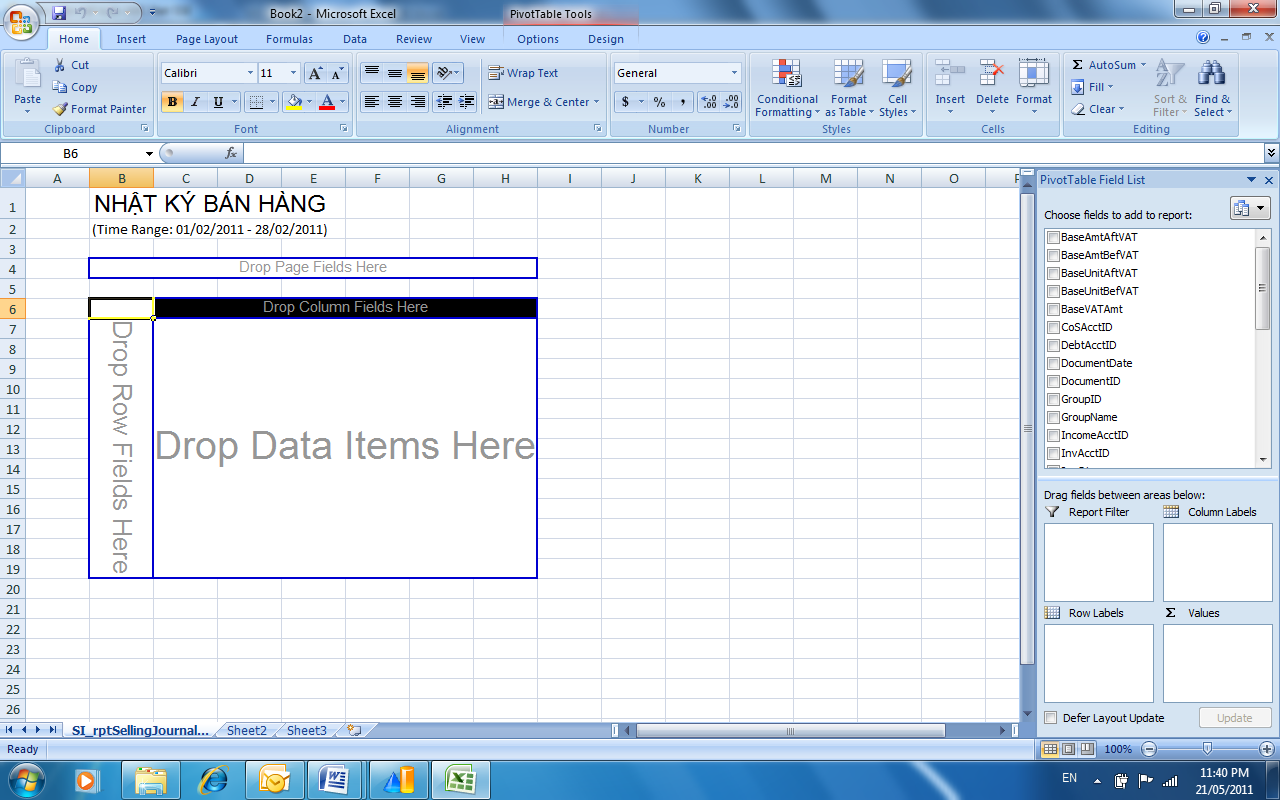This screenshot has height=800, width=1280.
Task: Open Find & Select binoculars icon
Action: 1212,75
